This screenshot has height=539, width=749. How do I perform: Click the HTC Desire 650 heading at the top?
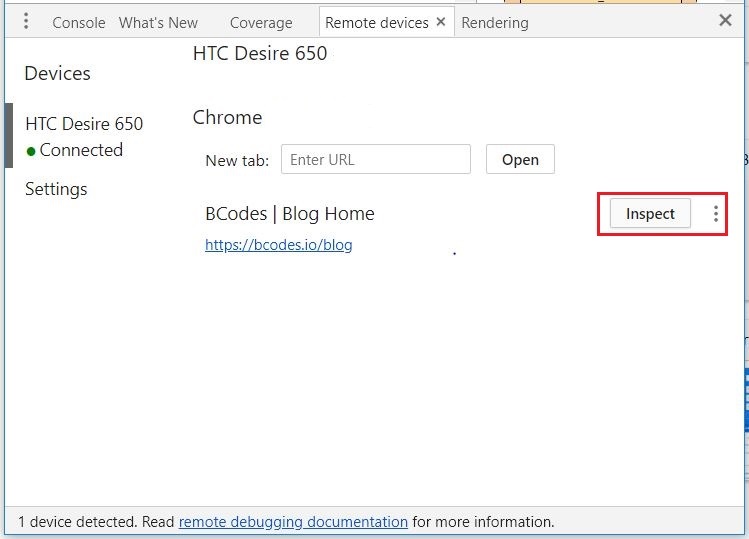coord(260,53)
